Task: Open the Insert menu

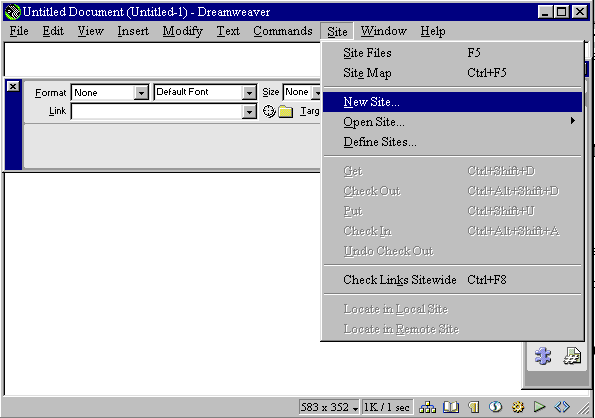Action: pyautogui.click(x=133, y=31)
